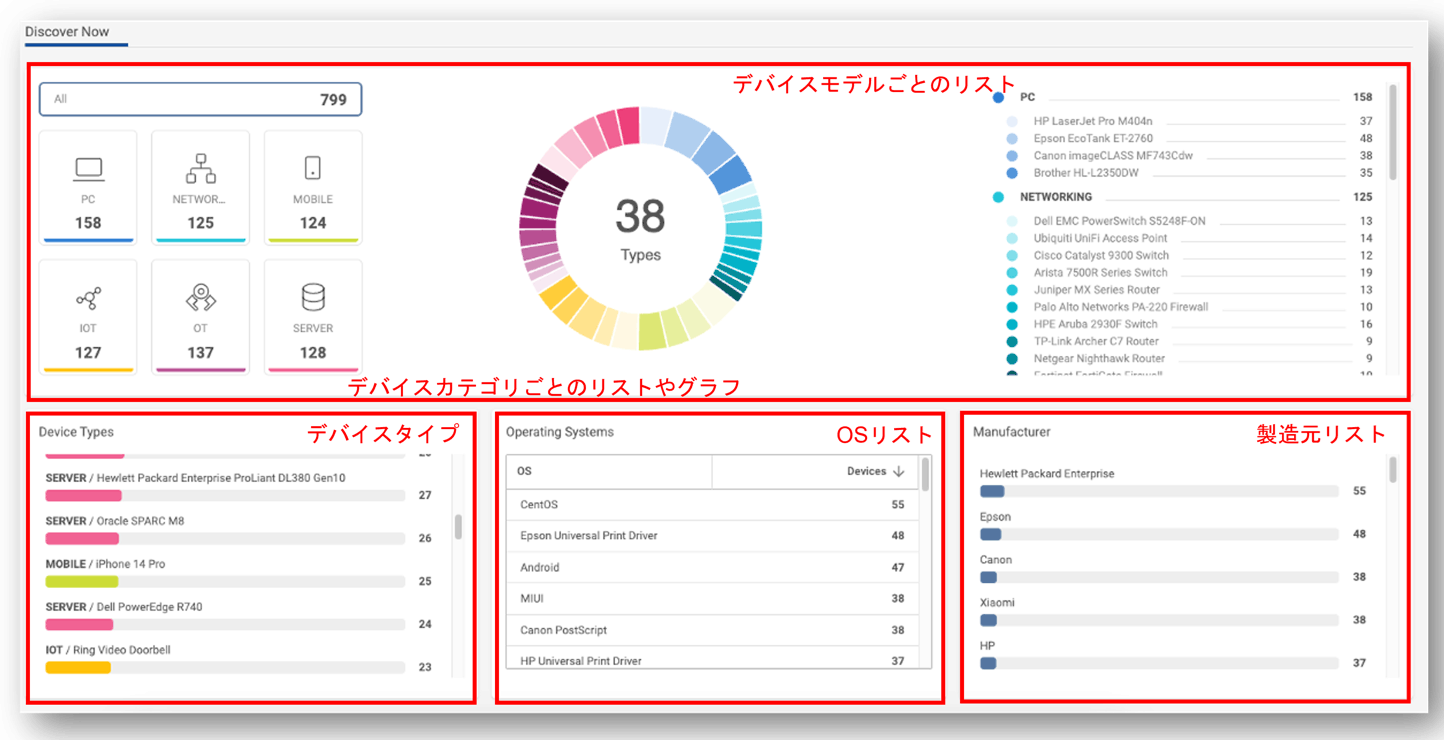Click the device model list scrollbar

(x=1393, y=132)
